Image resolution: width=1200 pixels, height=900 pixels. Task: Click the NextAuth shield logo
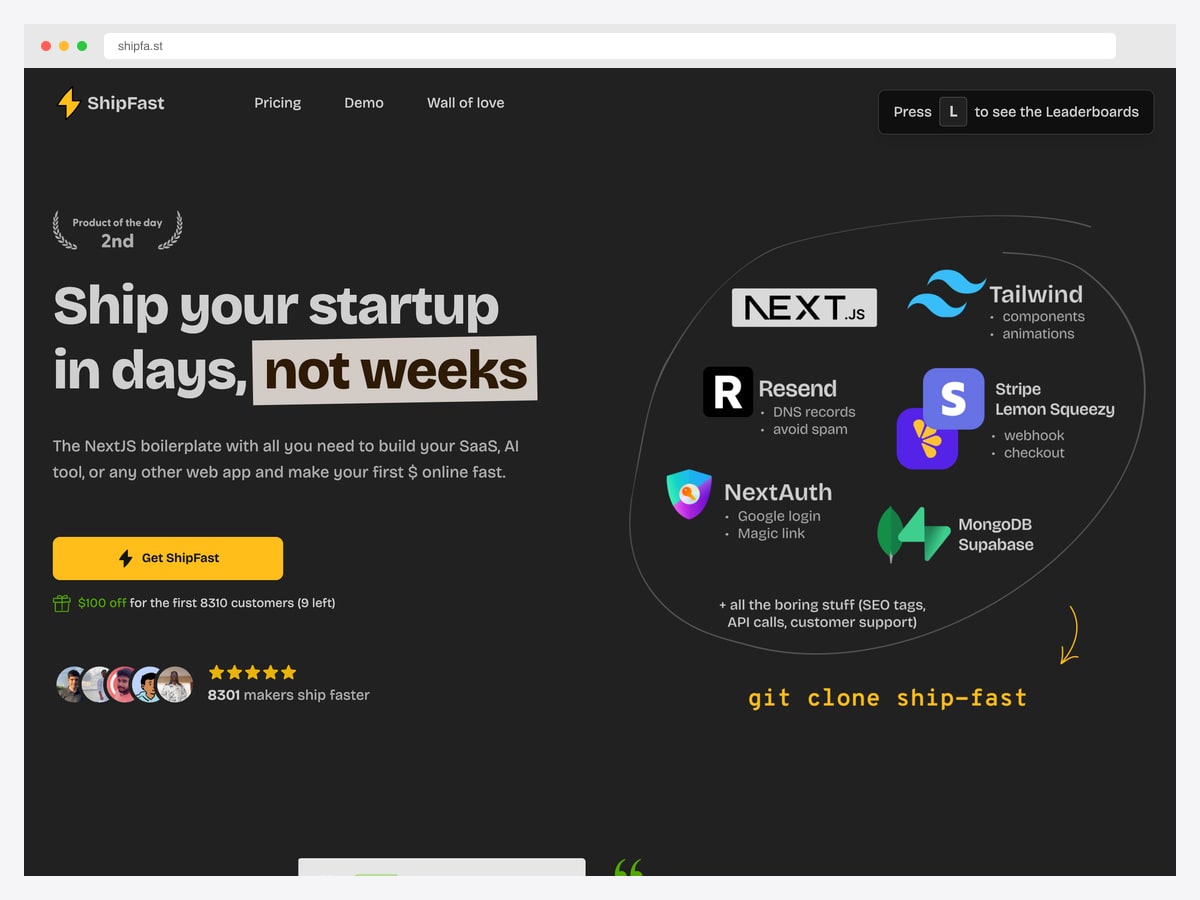tap(689, 494)
